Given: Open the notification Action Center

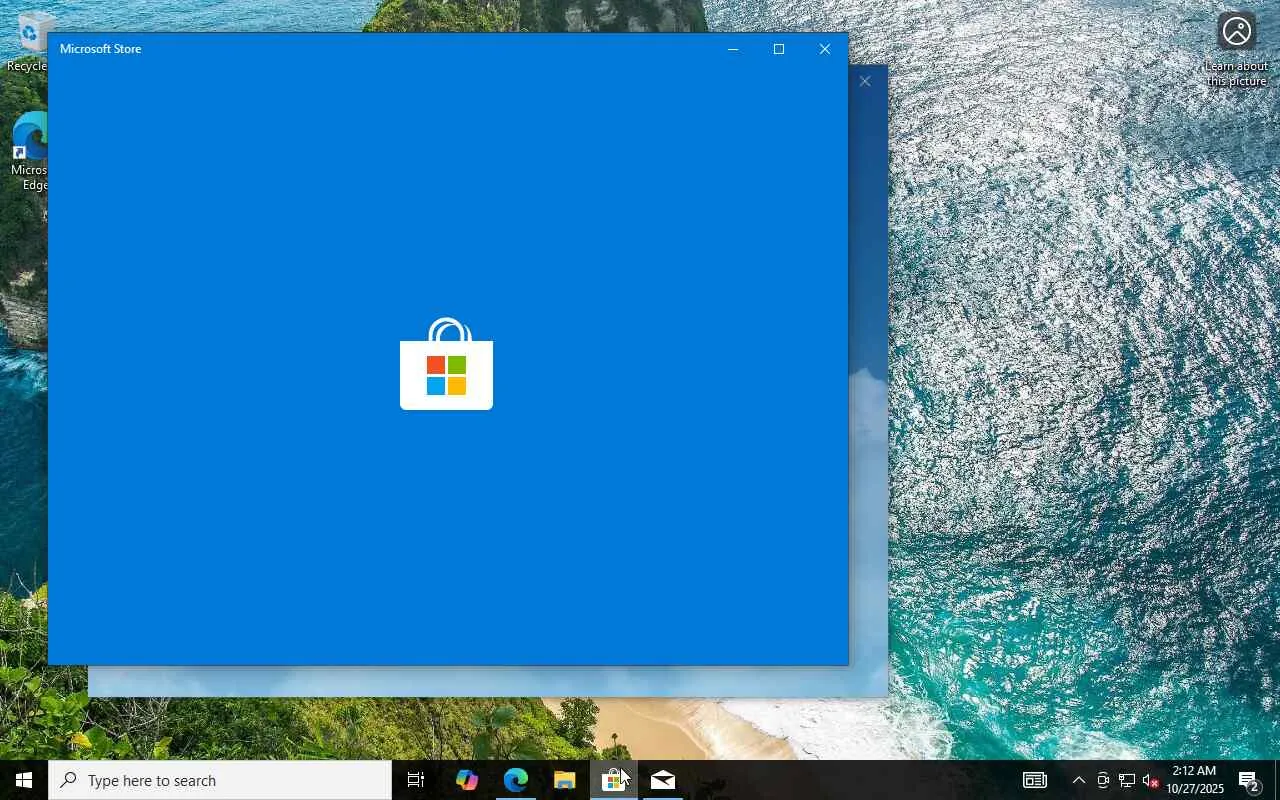Looking at the screenshot, I should tap(1249, 780).
